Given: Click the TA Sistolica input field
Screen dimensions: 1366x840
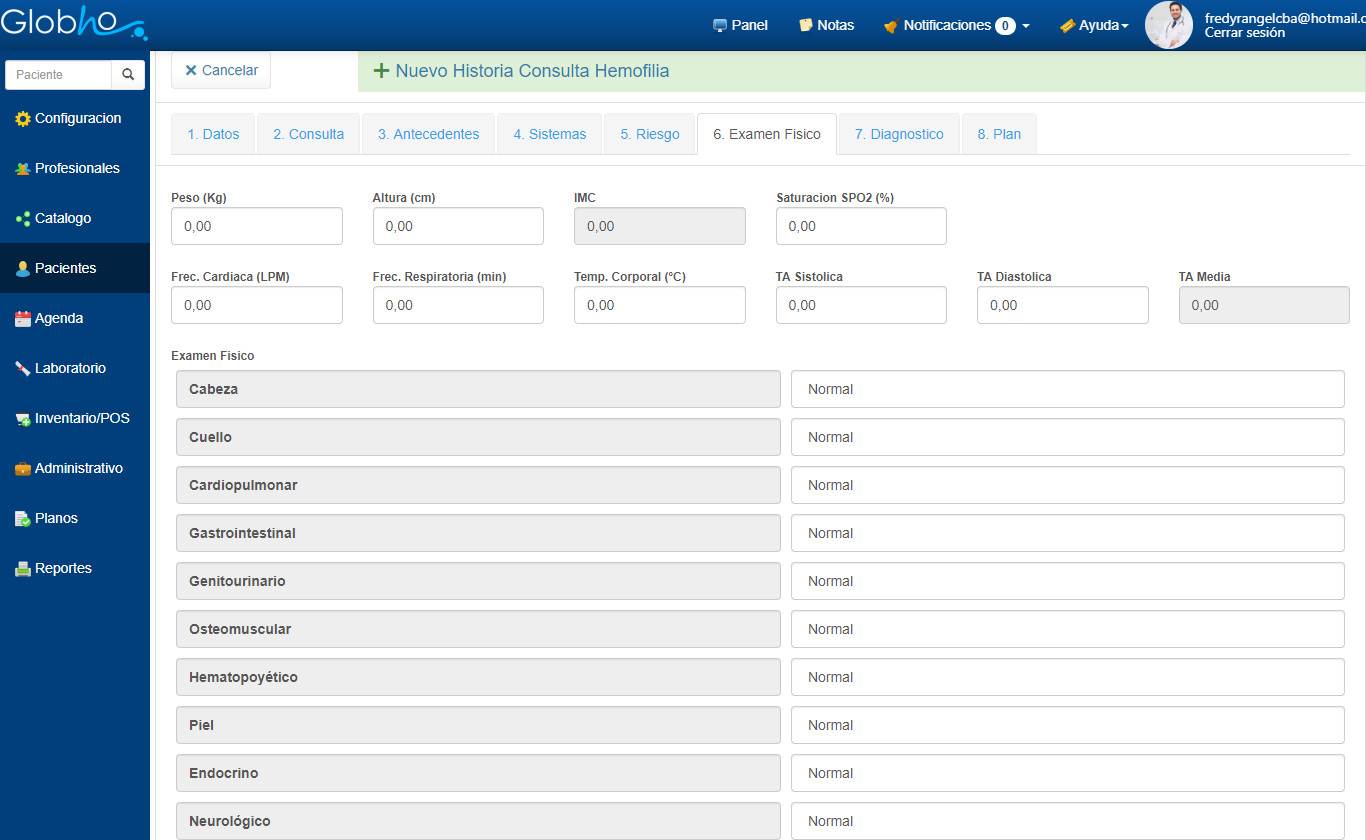Looking at the screenshot, I should pyautogui.click(x=861, y=305).
